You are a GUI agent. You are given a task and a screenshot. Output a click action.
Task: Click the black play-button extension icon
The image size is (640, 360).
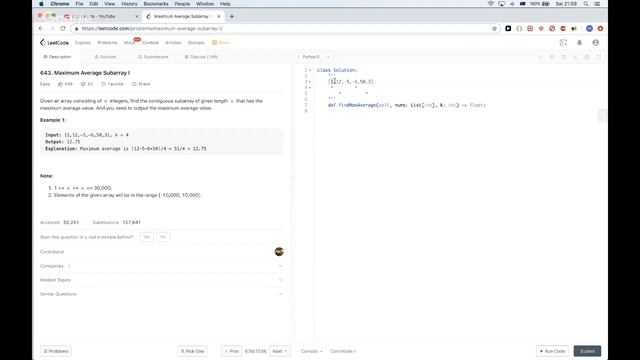tap(508, 29)
